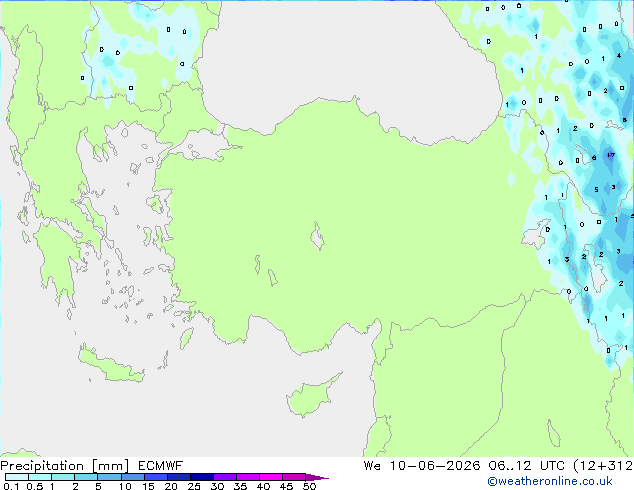
Task: Click the weatheronline.co.uk copyright link
Action: 549,481
